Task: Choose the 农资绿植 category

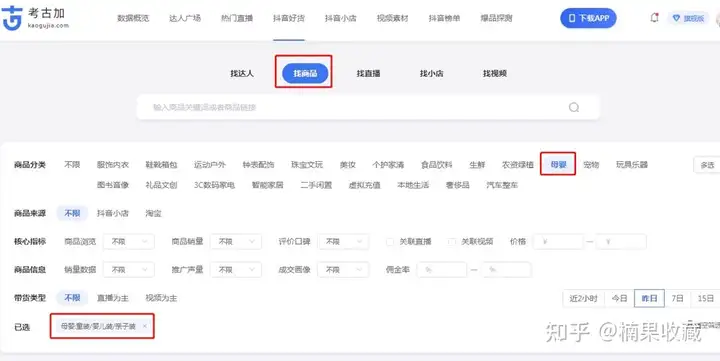Action: (x=518, y=164)
